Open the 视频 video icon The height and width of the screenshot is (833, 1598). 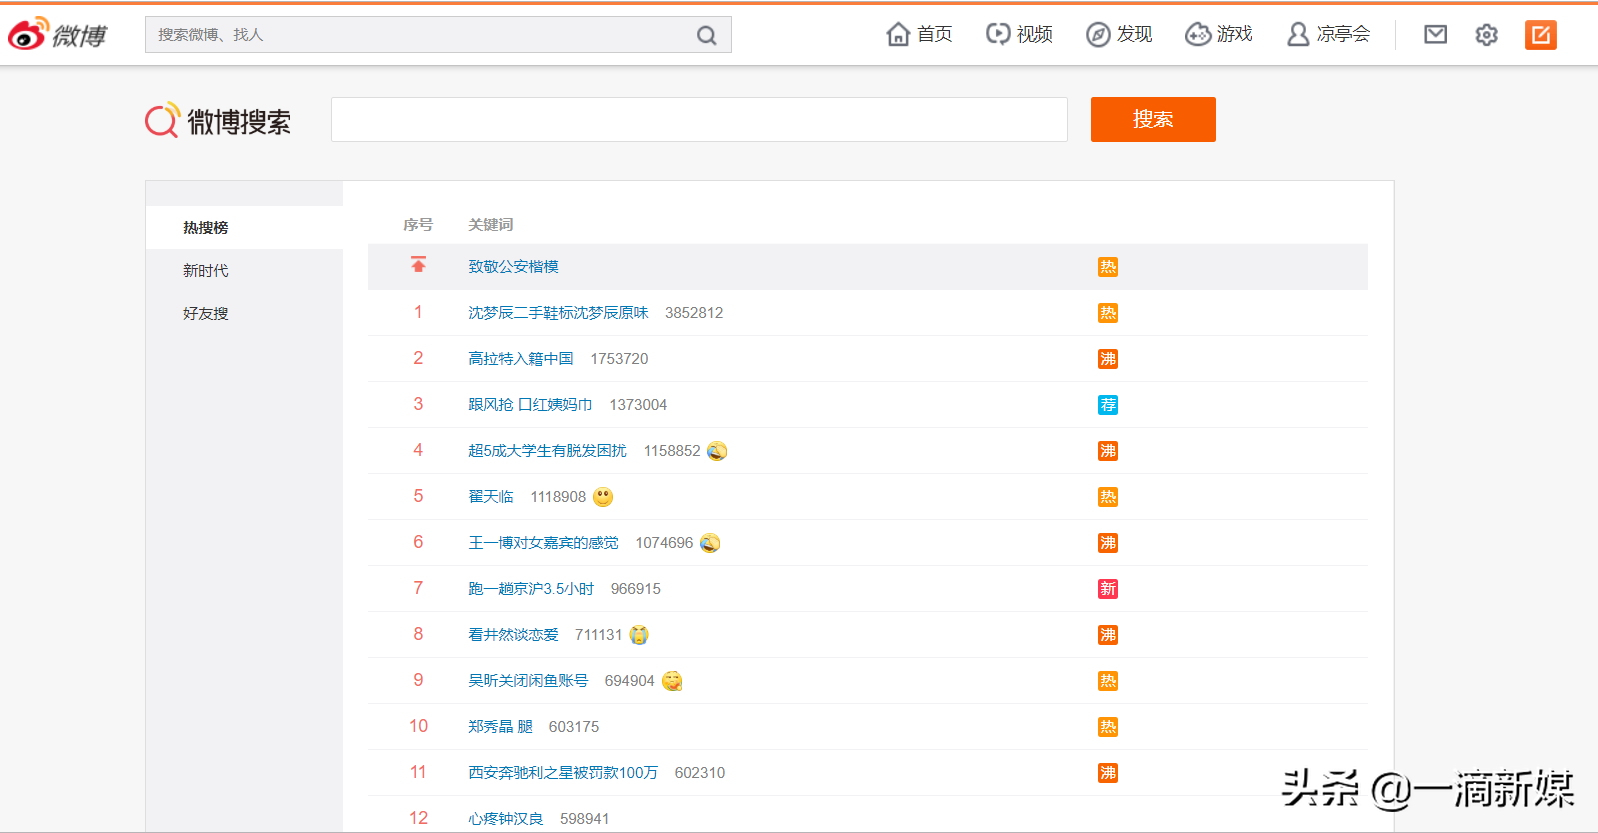(998, 34)
